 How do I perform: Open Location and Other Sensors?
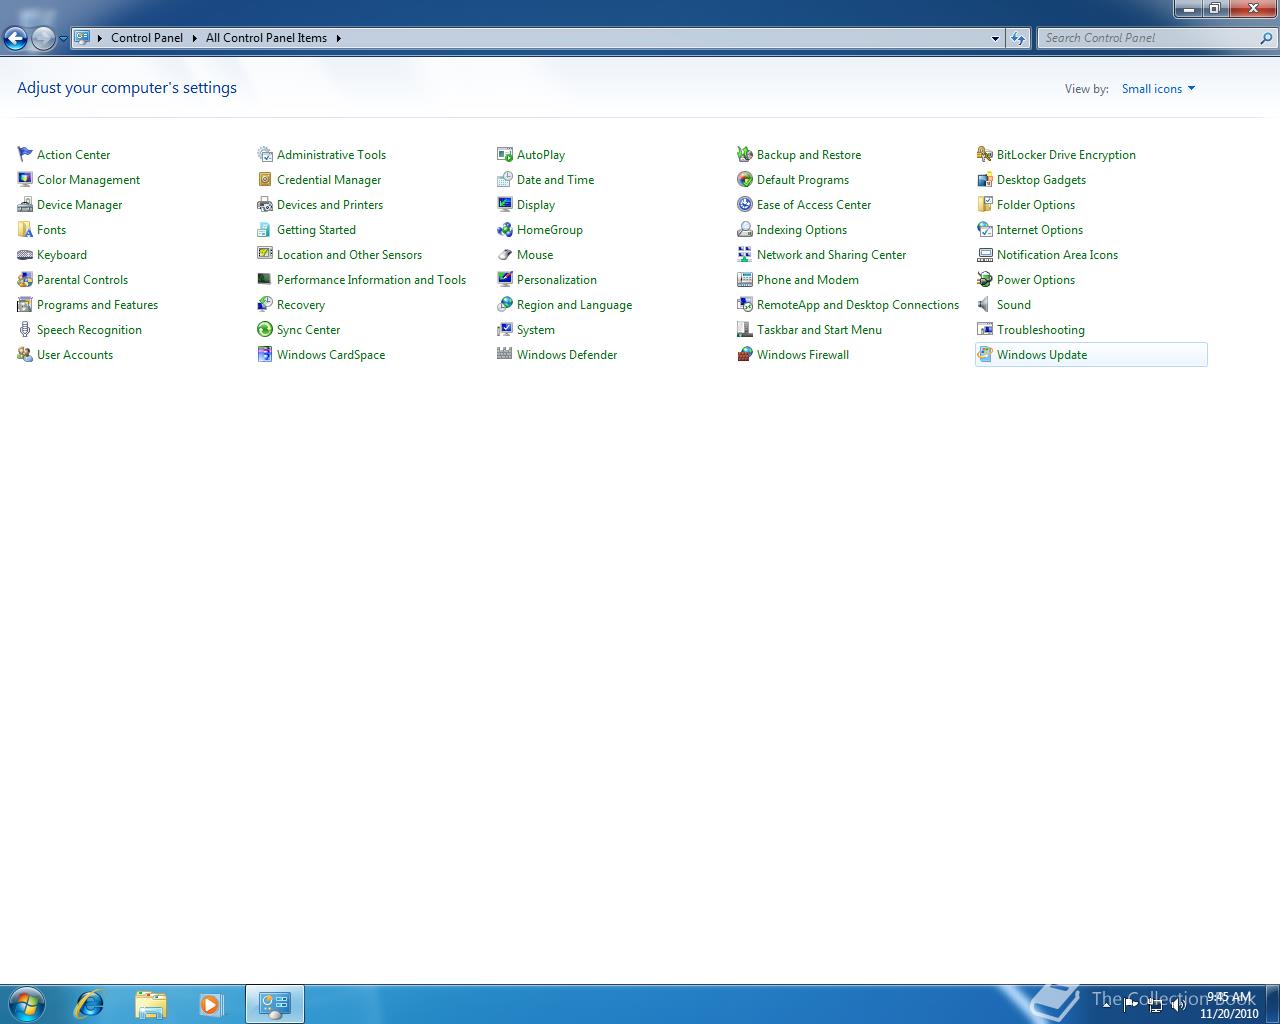pyautogui.click(x=349, y=255)
